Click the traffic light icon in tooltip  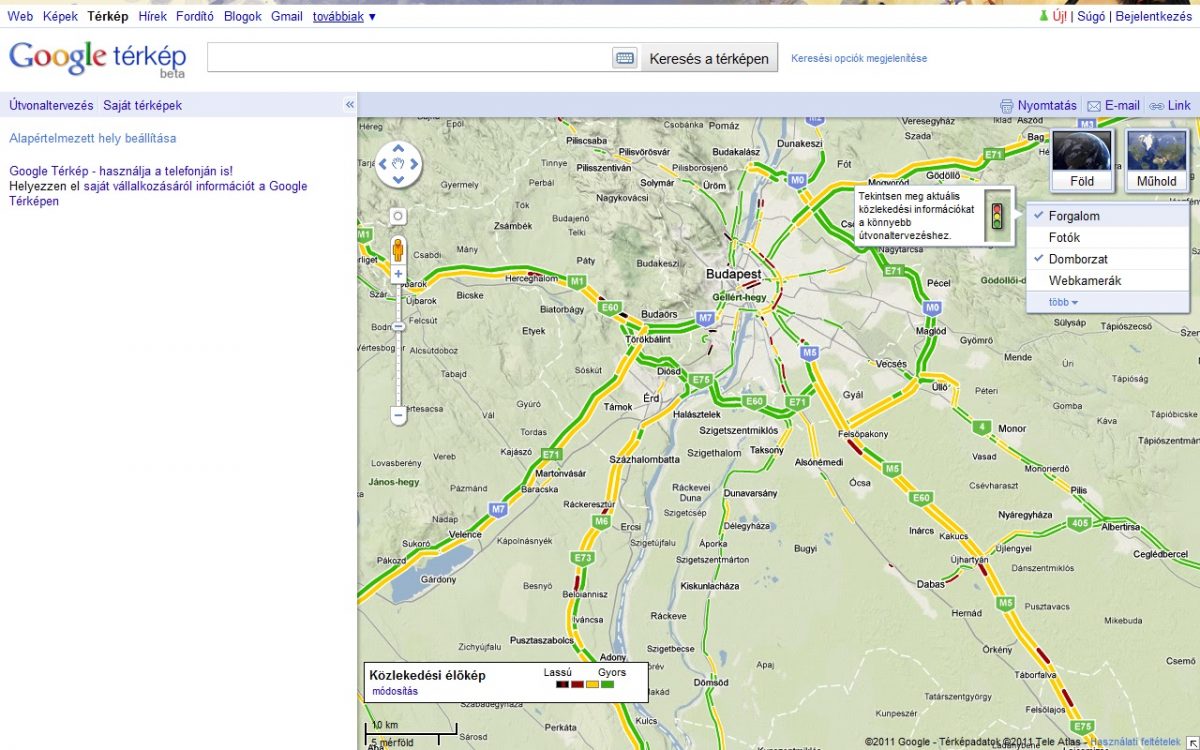995,217
